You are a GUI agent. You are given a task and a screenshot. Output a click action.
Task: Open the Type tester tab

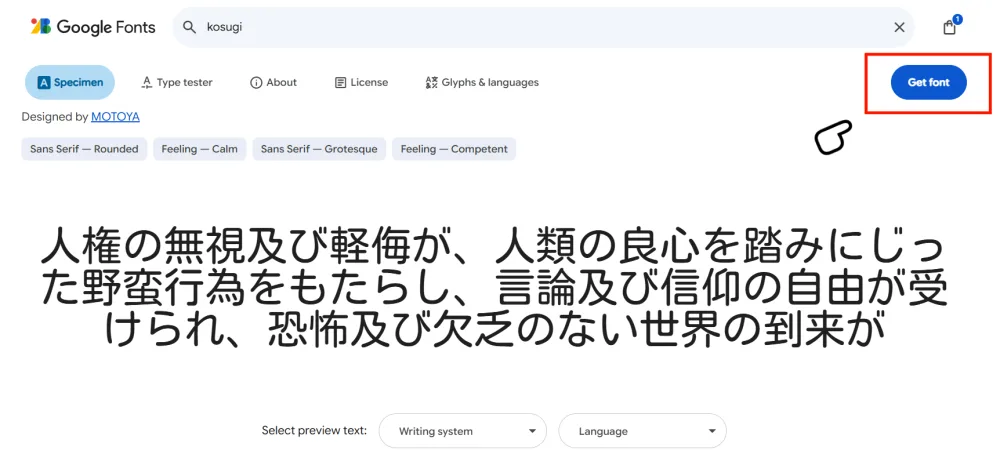click(x=176, y=83)
